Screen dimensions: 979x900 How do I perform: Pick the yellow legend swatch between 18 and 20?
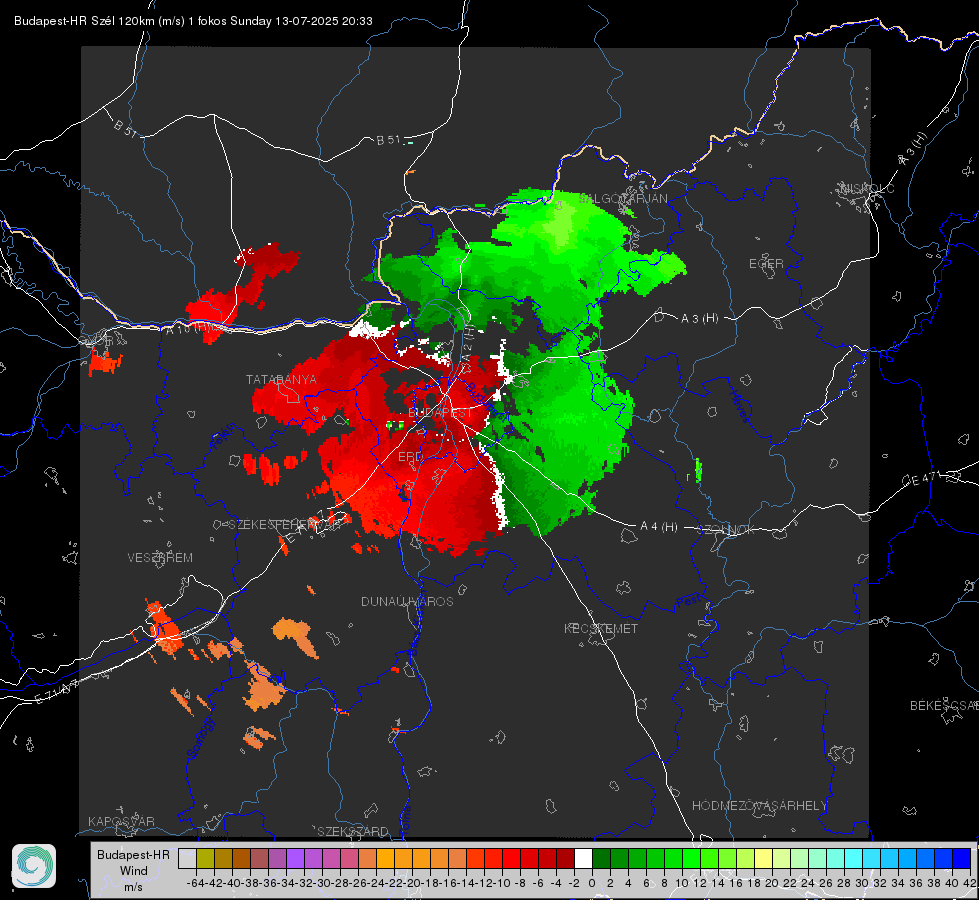tap(764, 859)
